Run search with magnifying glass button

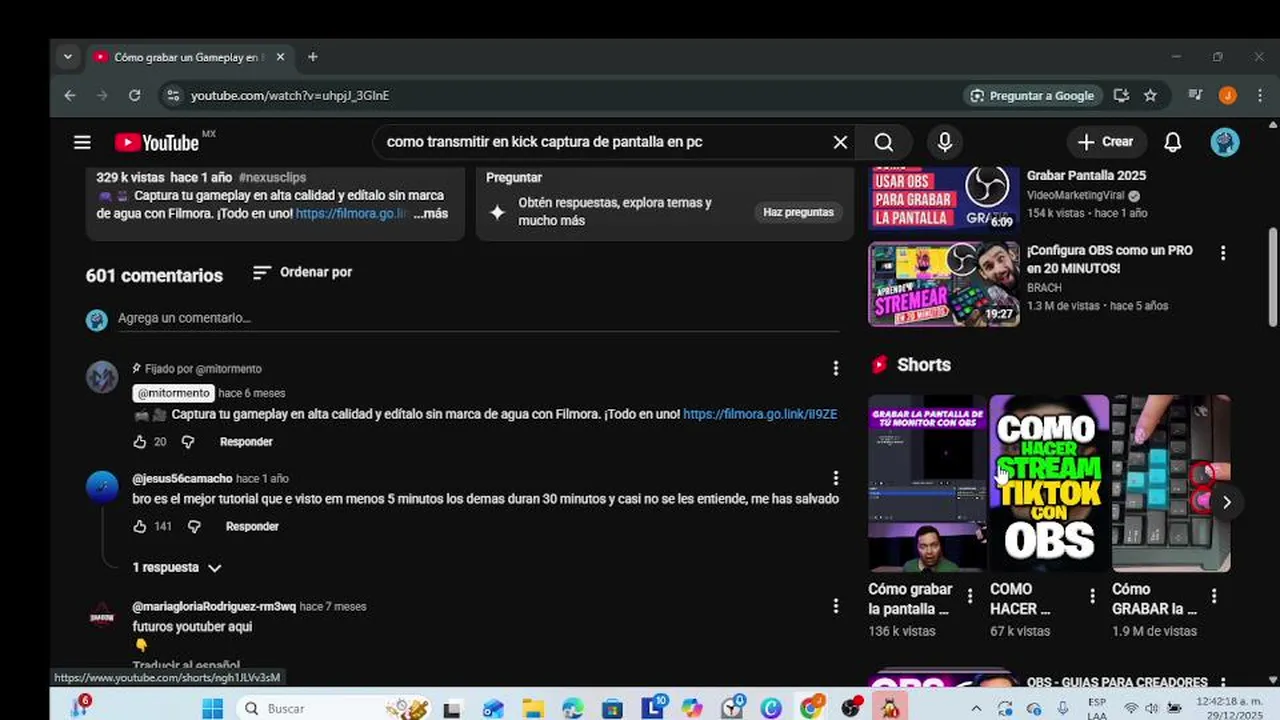coord(884,142)
